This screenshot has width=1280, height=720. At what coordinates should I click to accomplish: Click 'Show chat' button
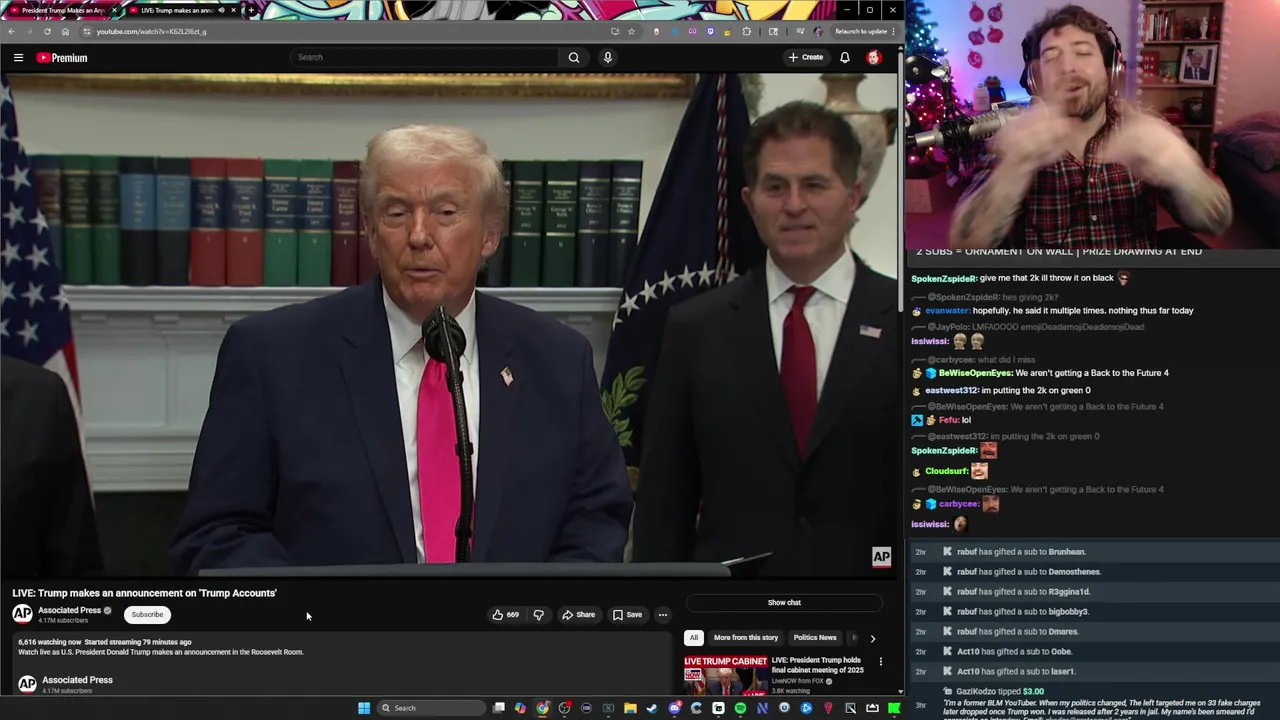[784, 603]
